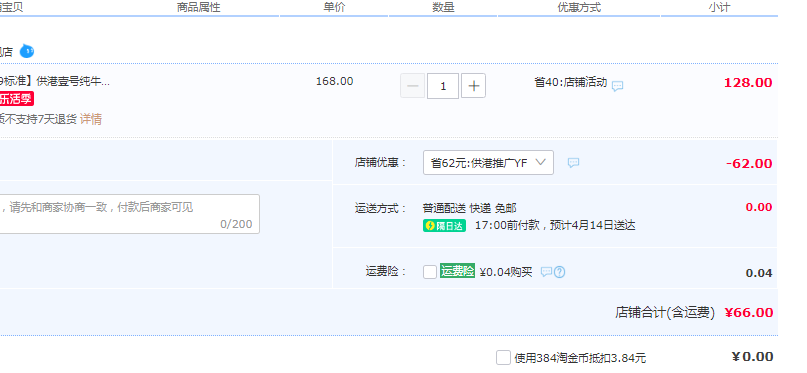Click comment icon next to ¥0.04购买
Viewport: 807px width, 373px height.
(547, 272)
